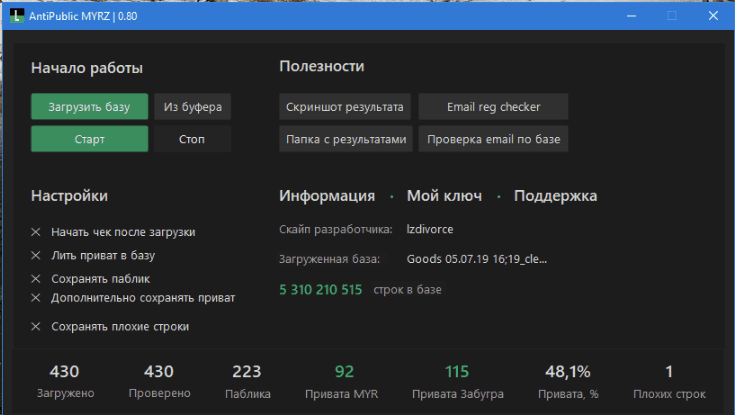Click developer Skype name lzdivorce
735x415 pixels.
[430, 229]
